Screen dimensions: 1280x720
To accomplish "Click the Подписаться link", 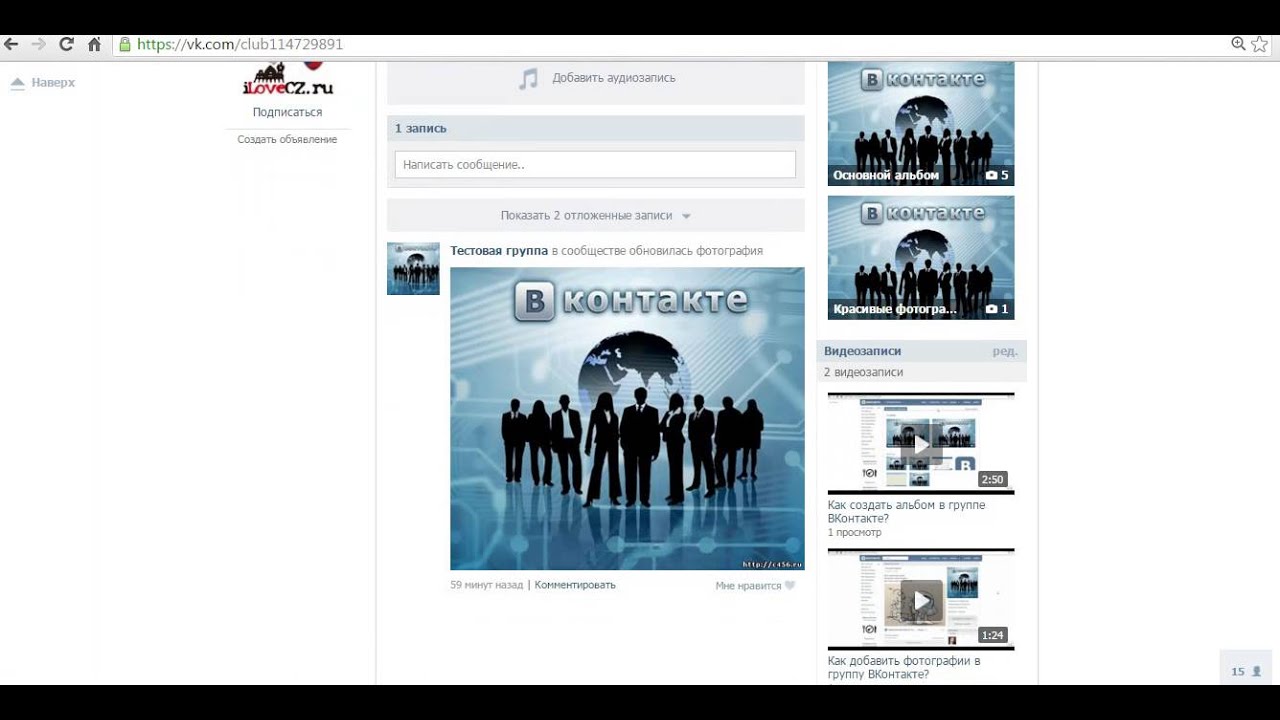I will pos(287,113).
